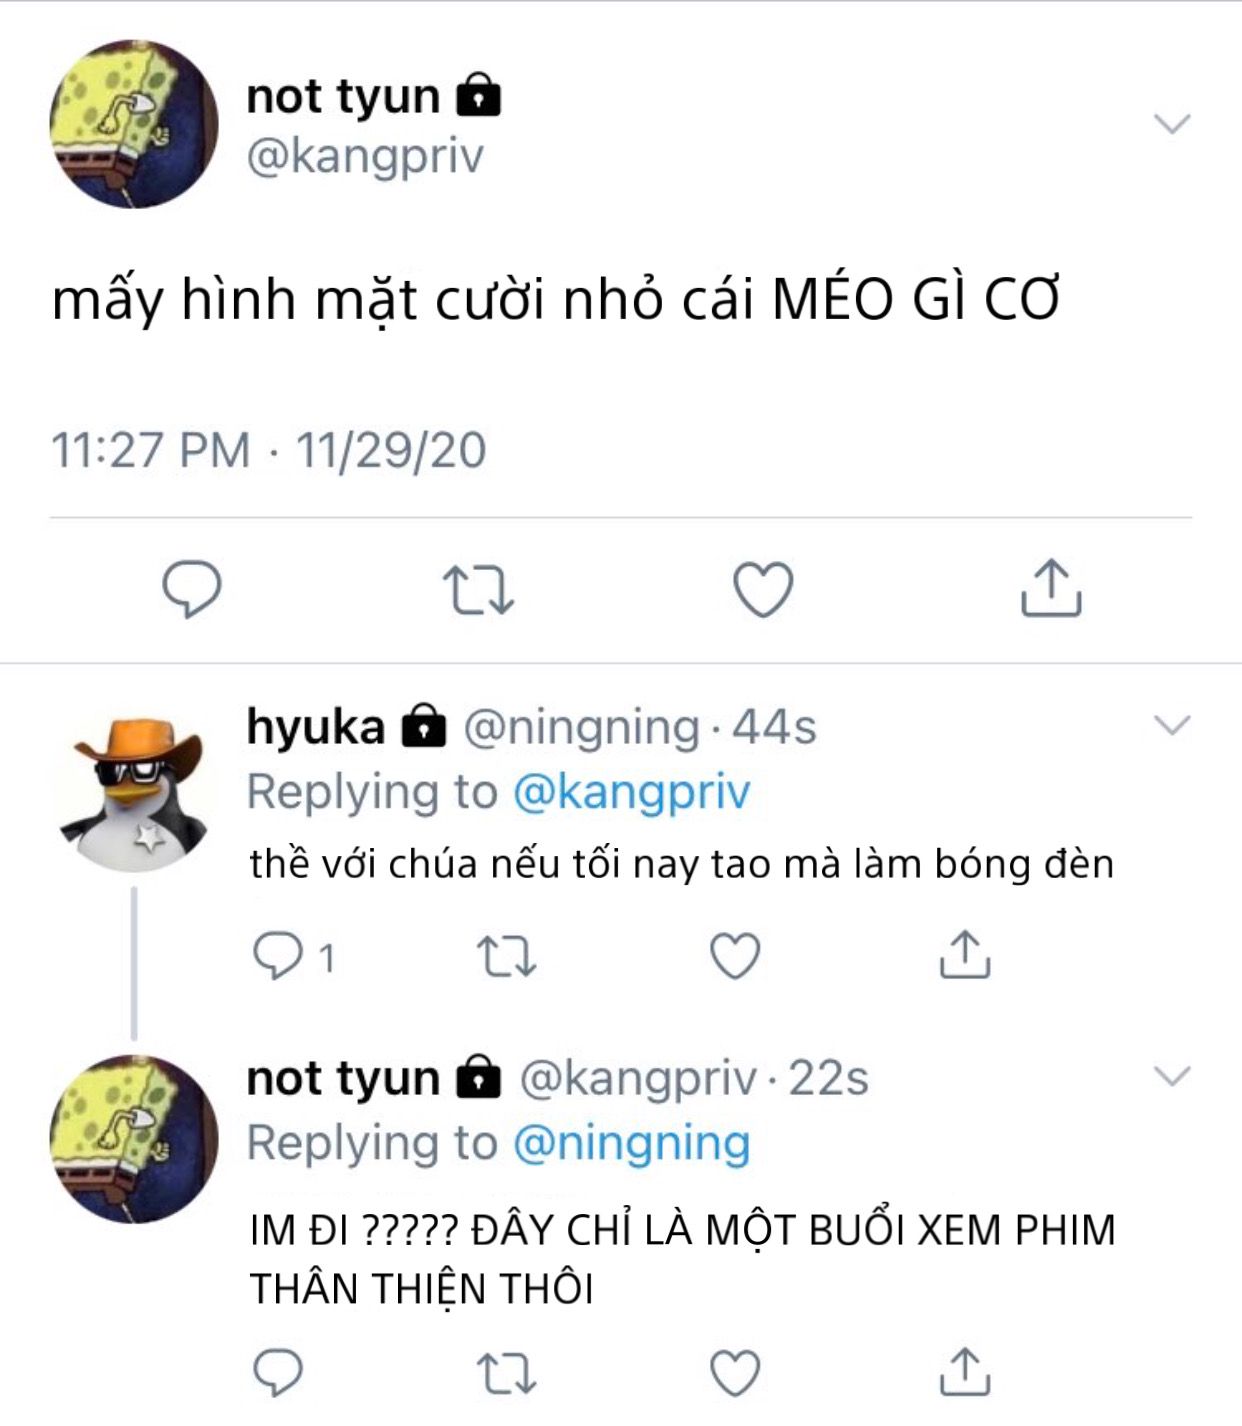The width and height of the screenshot is (1242, 1426).
Task: Retweet hyuka's reply about bóng đèn
Action: pyautogui.click(x=507, y=957)
